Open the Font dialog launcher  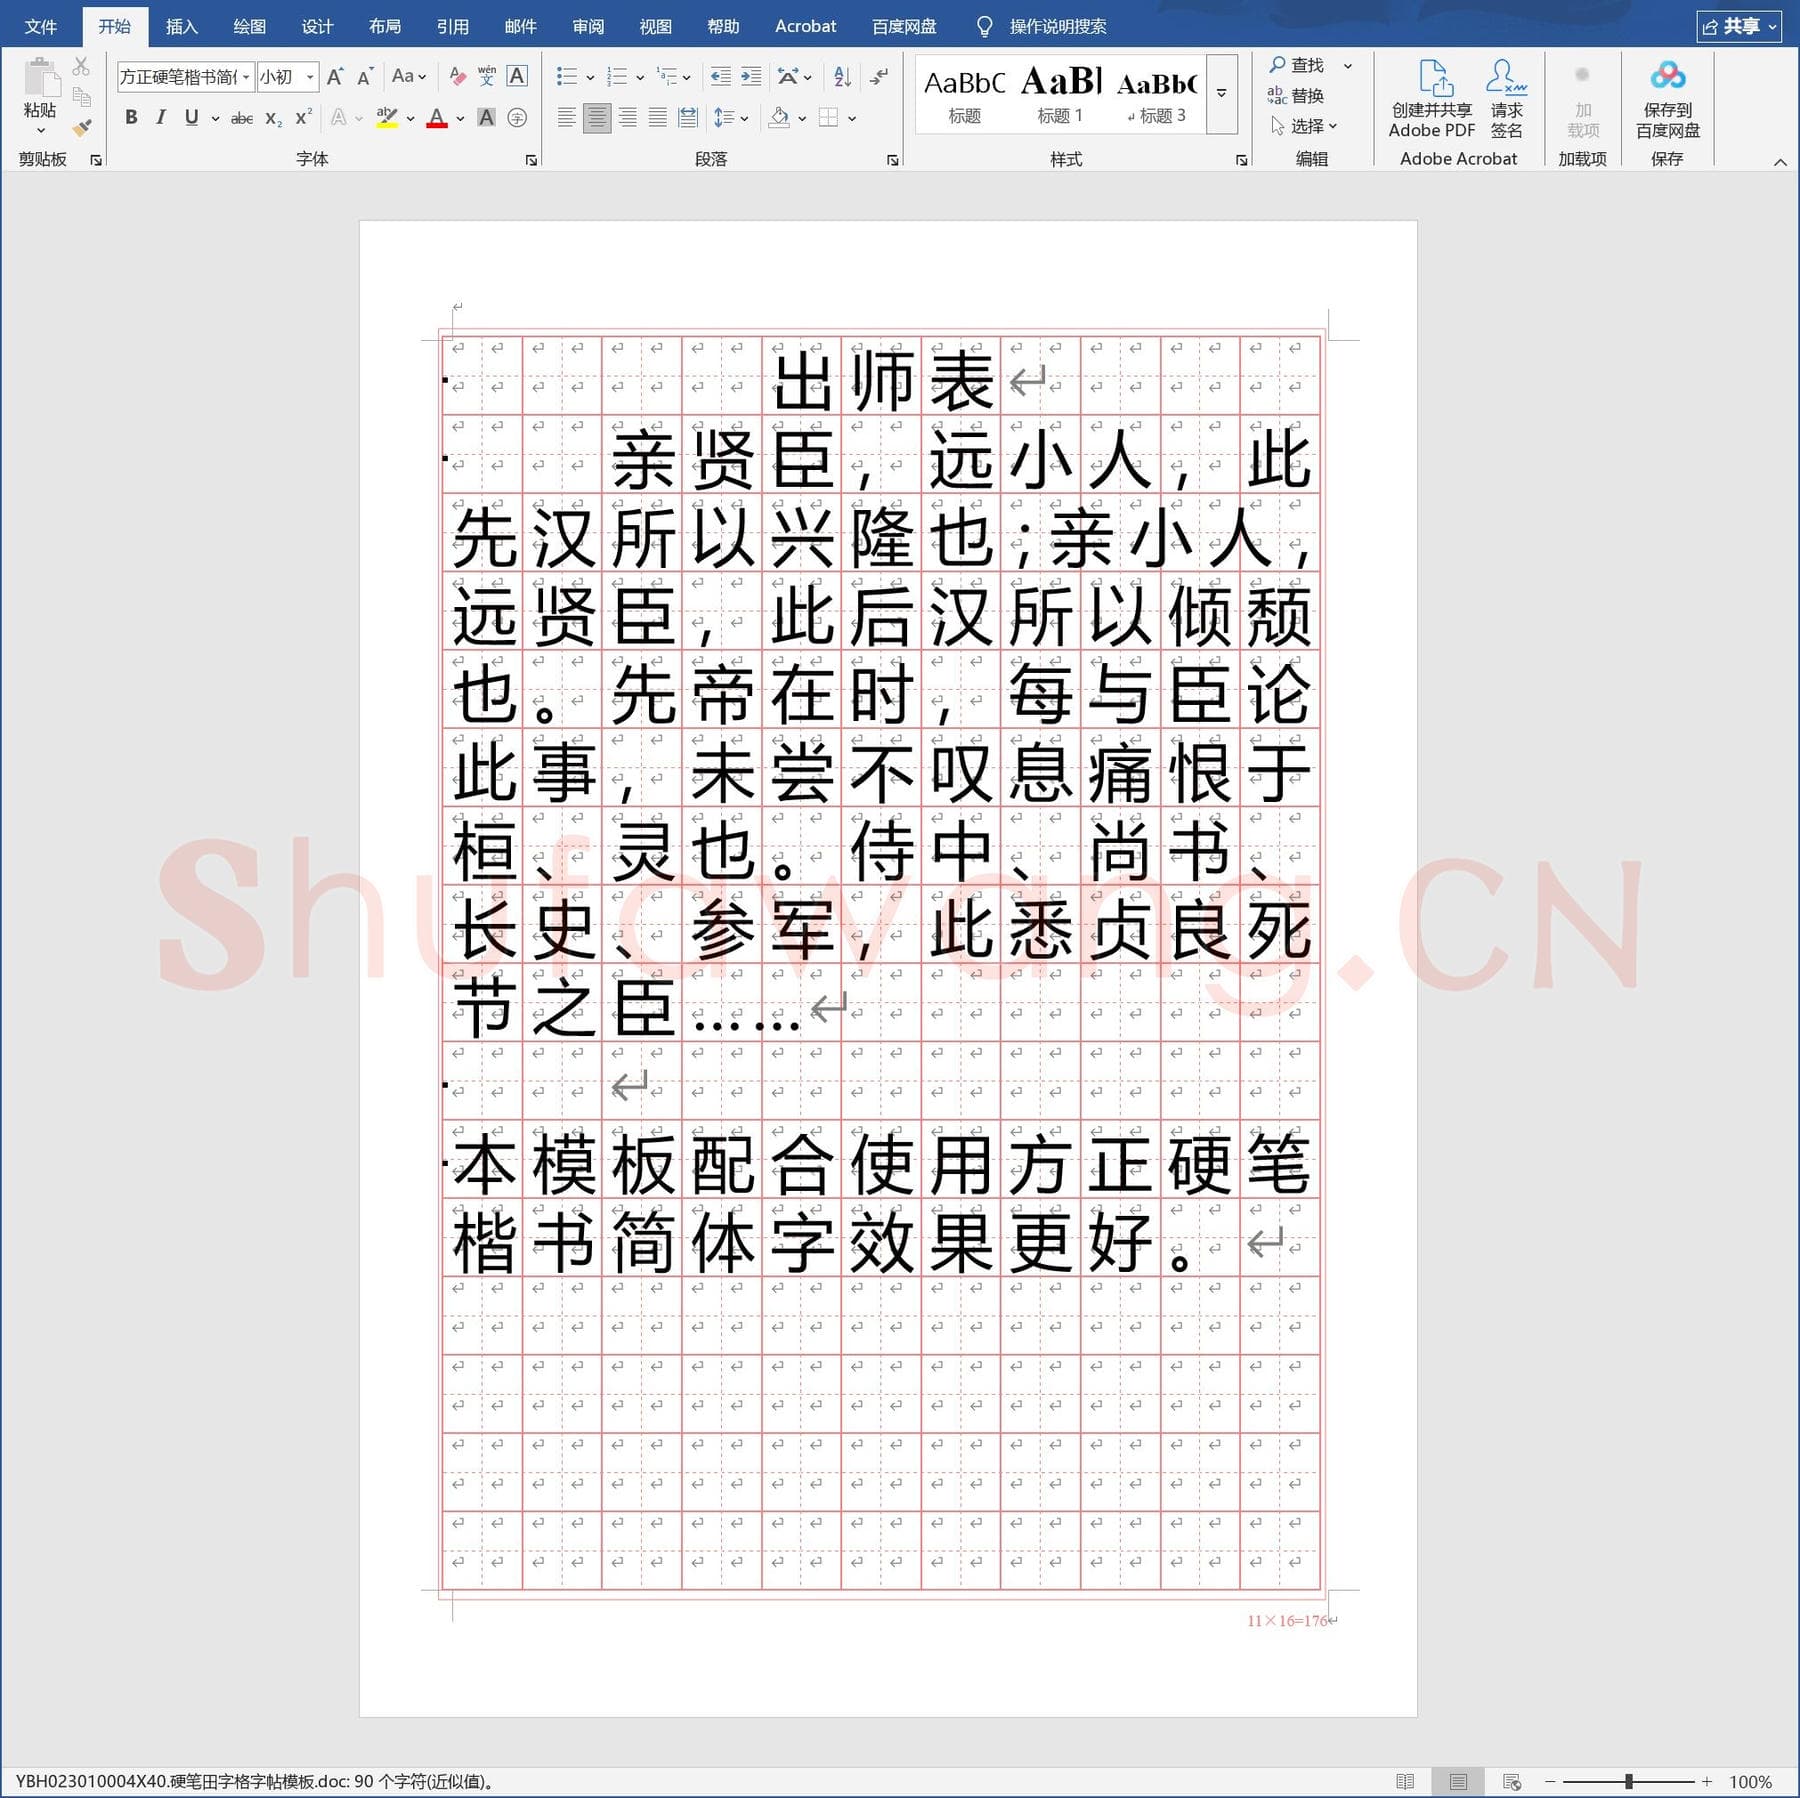point(531,160)
